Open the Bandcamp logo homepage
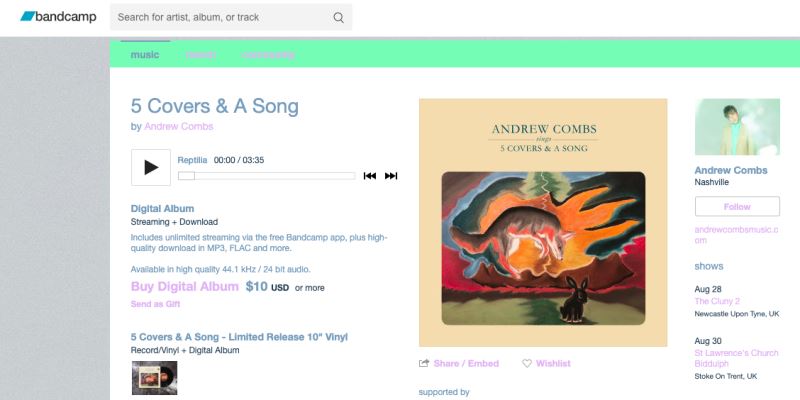 pos(58,17)
